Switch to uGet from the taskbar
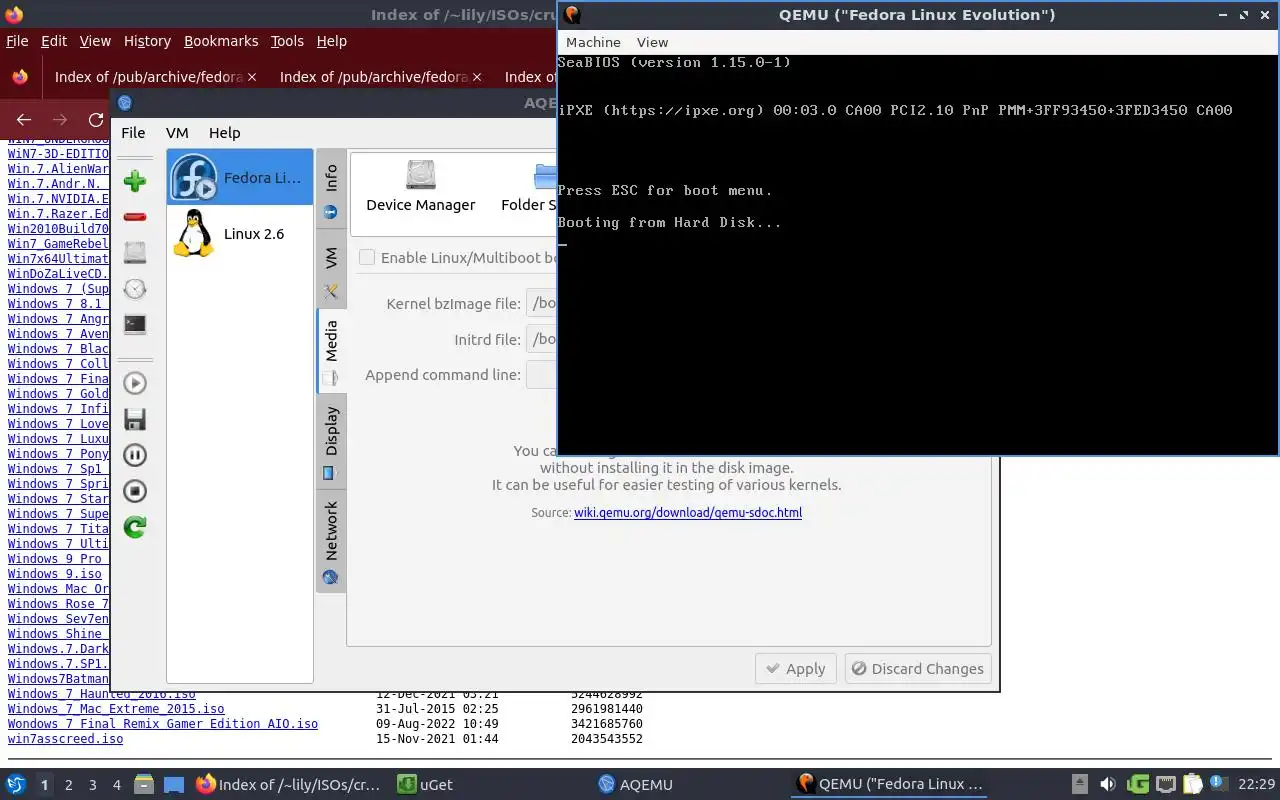 click(x=426, y=785)
